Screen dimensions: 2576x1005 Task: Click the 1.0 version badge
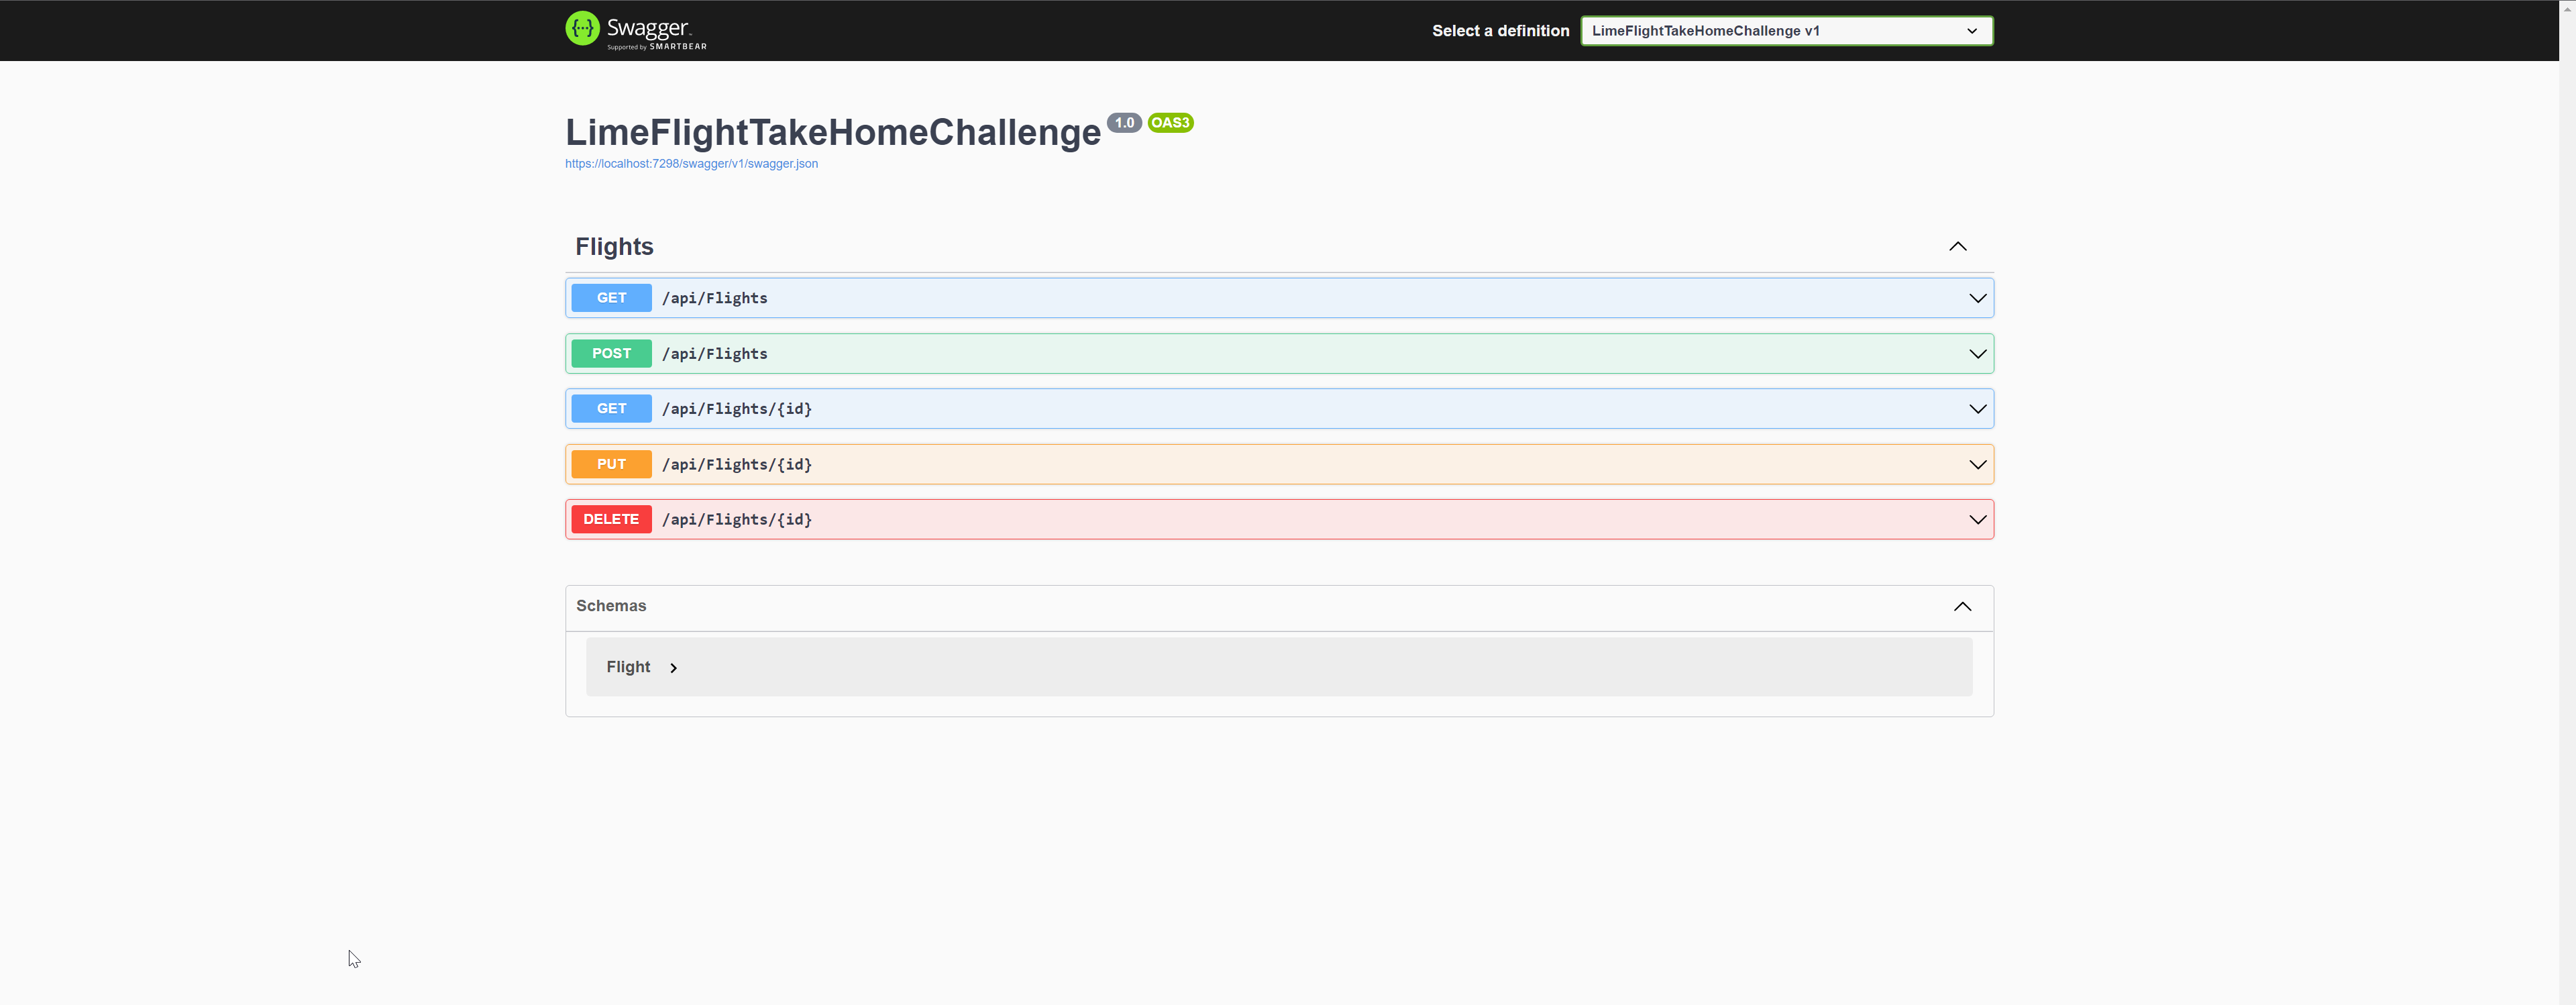(1124, 122)
